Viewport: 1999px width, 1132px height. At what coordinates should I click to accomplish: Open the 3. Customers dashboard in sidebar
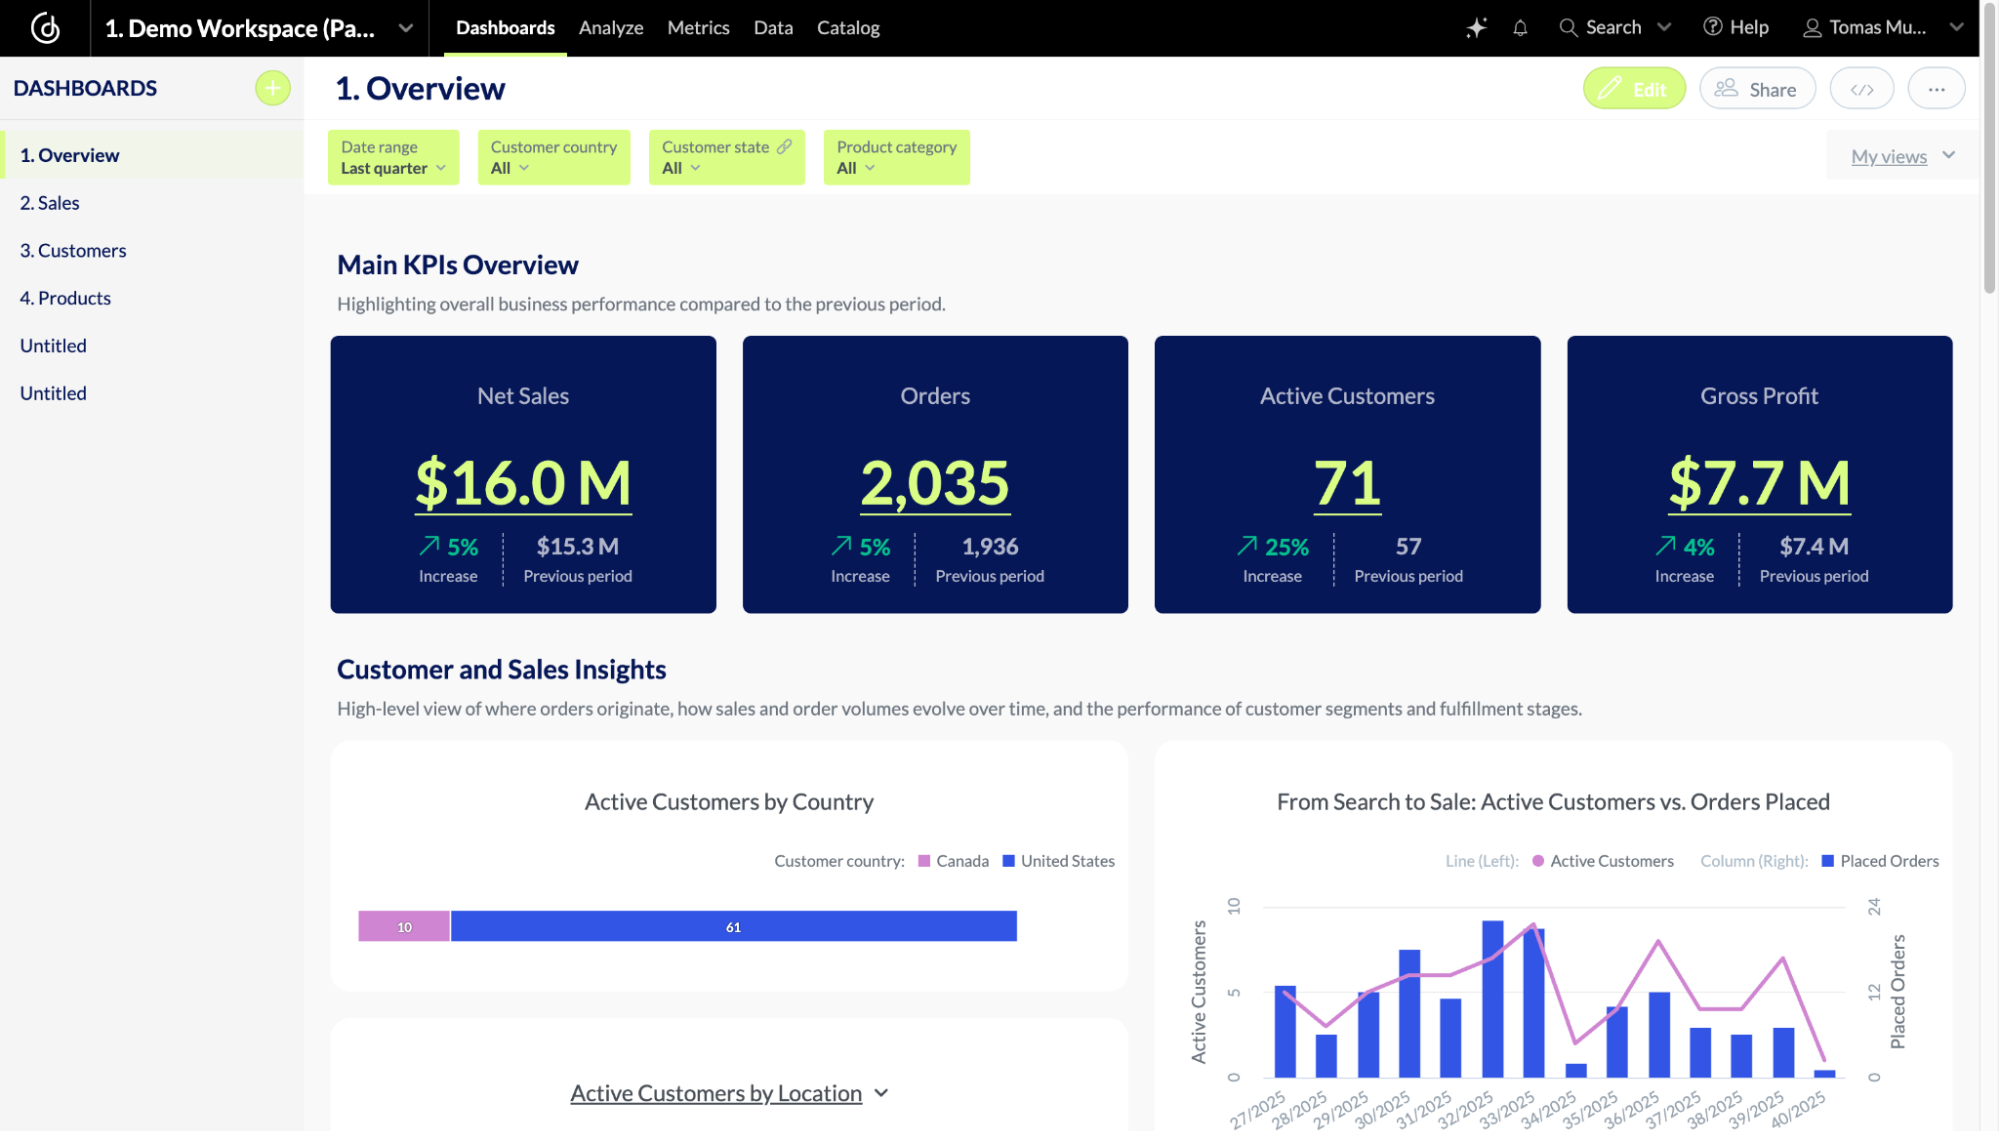(73, 251)
